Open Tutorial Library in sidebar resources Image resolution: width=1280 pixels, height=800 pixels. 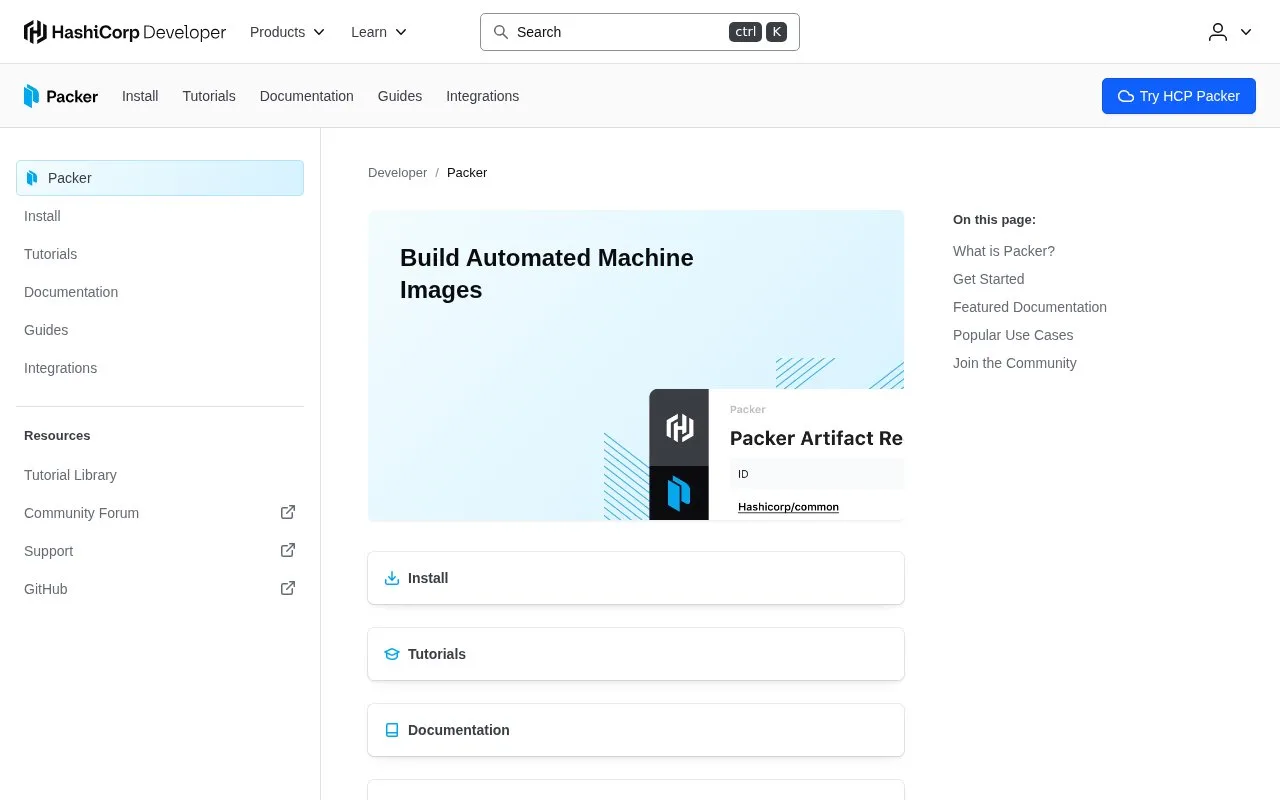pos(160,475)
